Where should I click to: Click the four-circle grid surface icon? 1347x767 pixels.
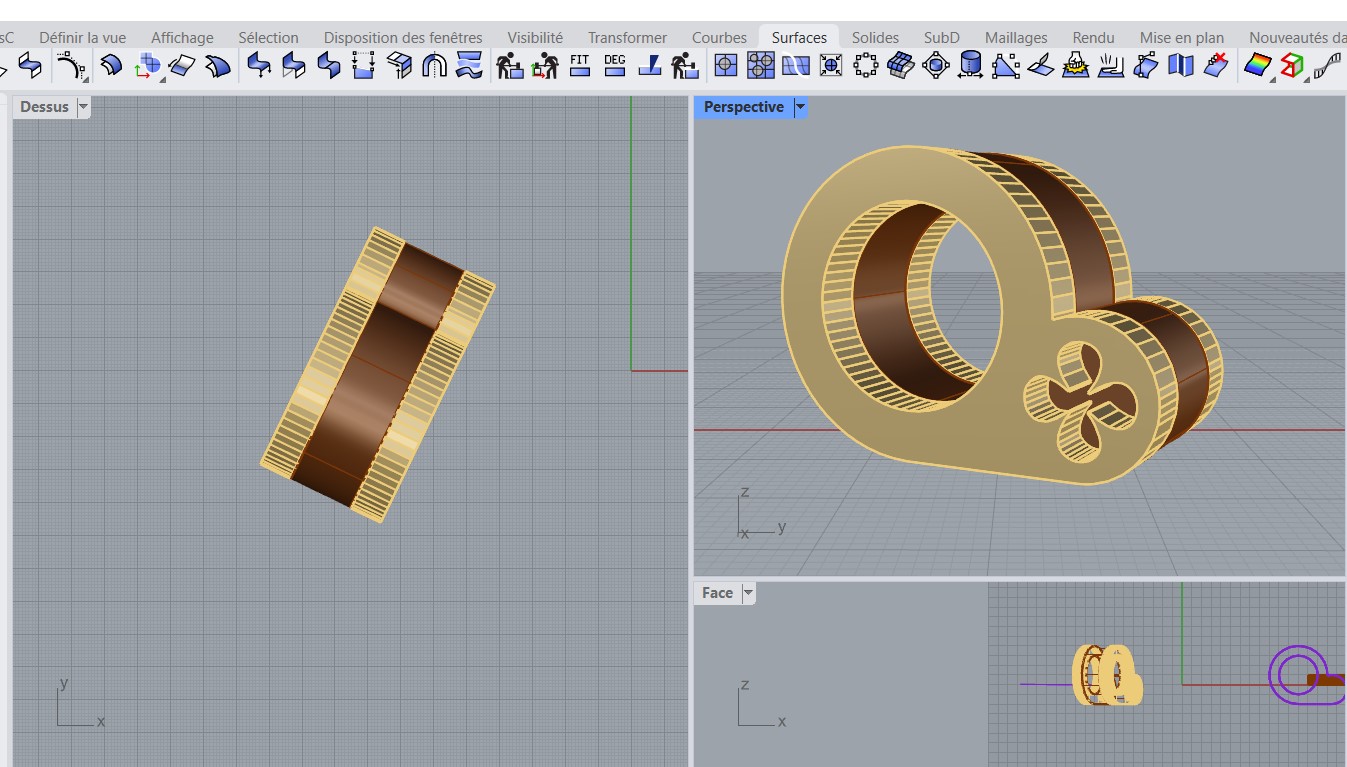(761, 66)
